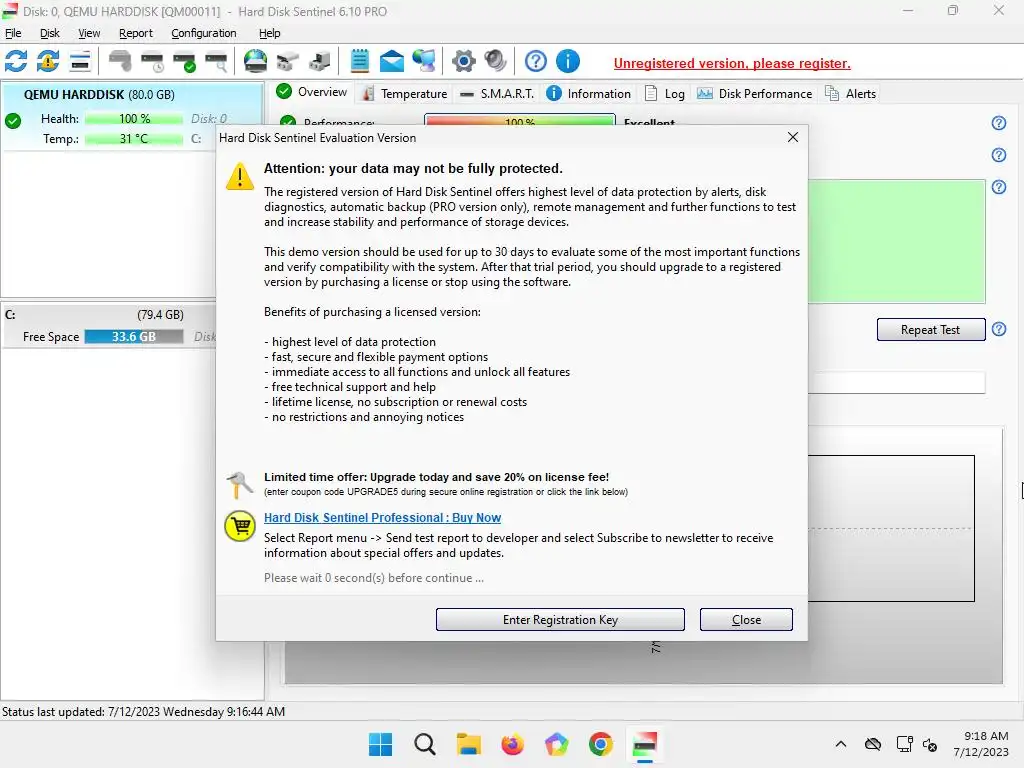Click the Windows Start button

pos(381,744)
